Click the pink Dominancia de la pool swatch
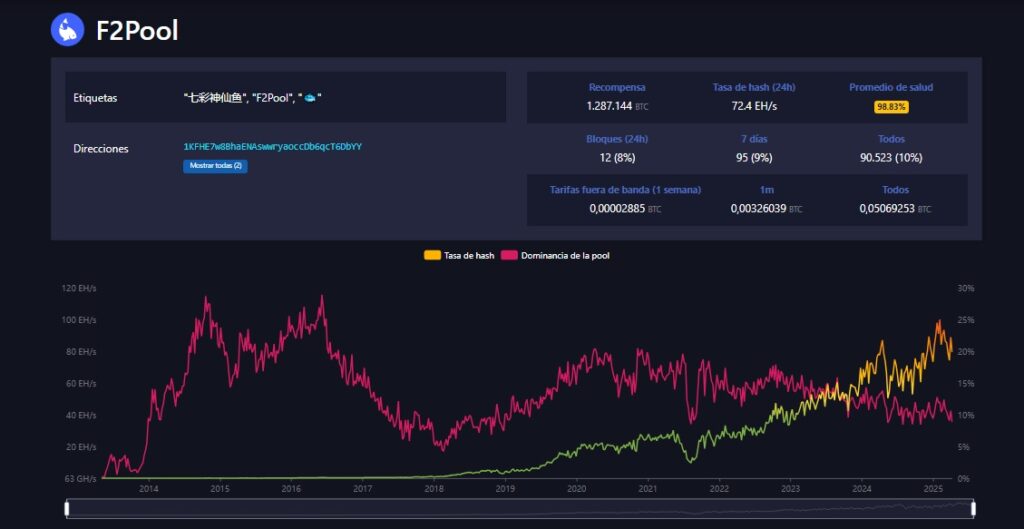Image resolution: width=1024 pixels, height=529 pixels. click(509, 255)
